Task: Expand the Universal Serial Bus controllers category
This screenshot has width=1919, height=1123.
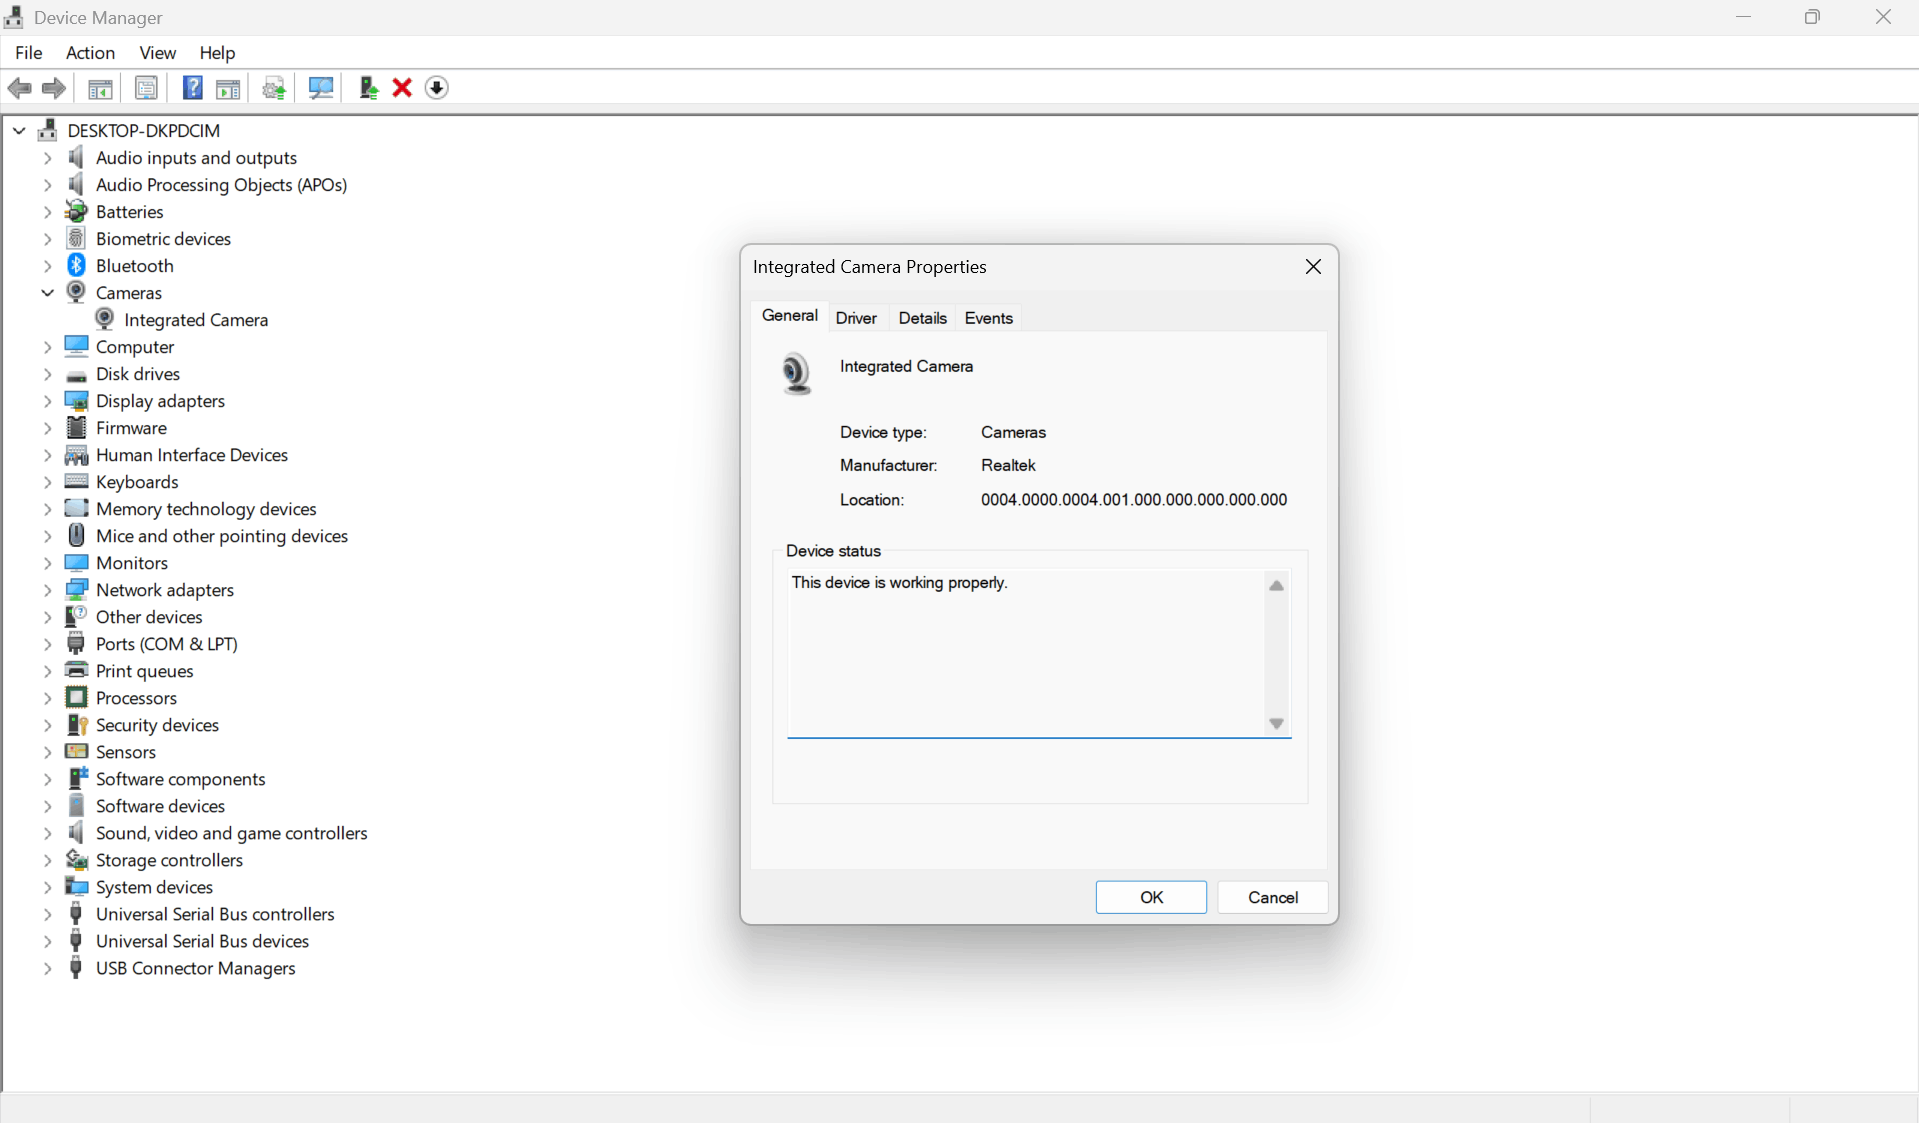Action: pyautogui.click(x=47, y=913)
